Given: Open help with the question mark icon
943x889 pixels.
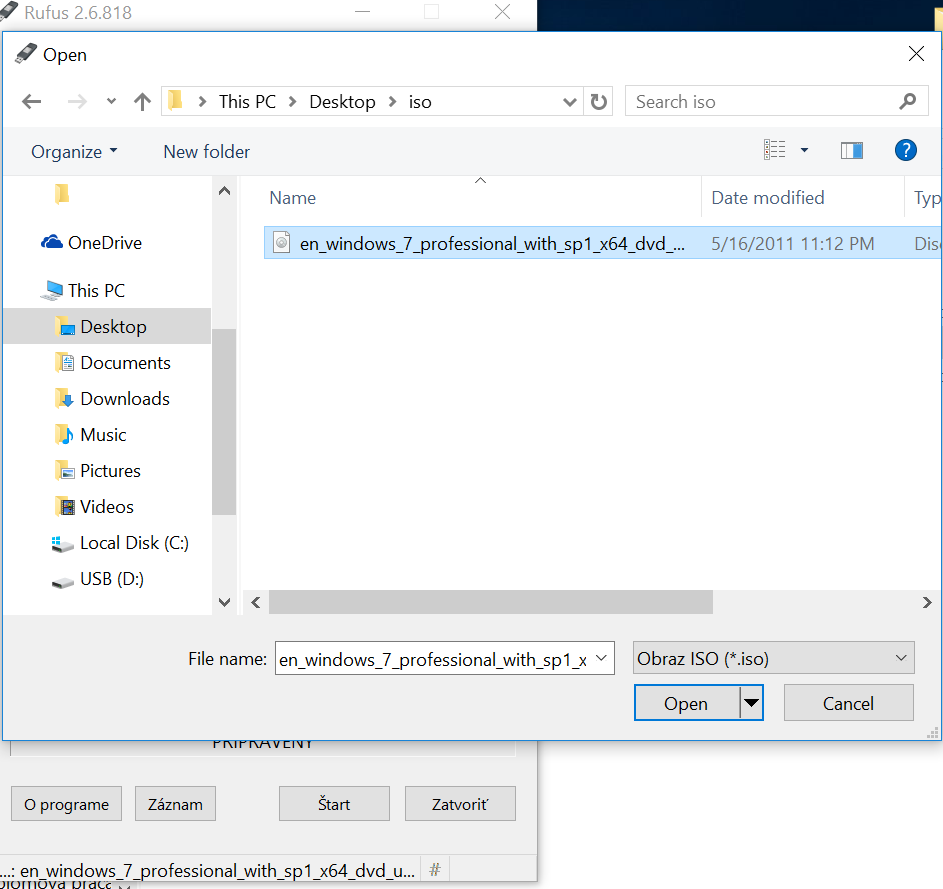Looking at the screenshot, I should pos(906,150).
